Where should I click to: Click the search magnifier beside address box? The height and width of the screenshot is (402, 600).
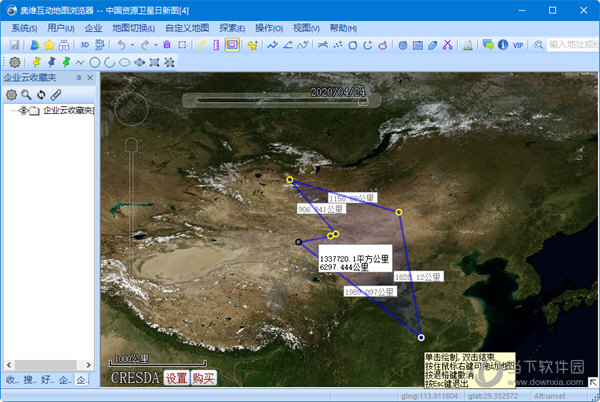(x=538, y=45)
